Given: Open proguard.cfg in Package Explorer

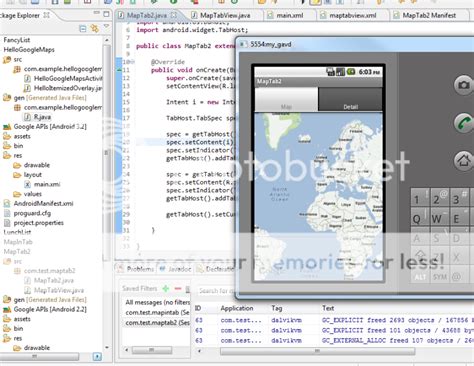Looking at the screenshot, I should pyautogui.click(x=28, y=213).
